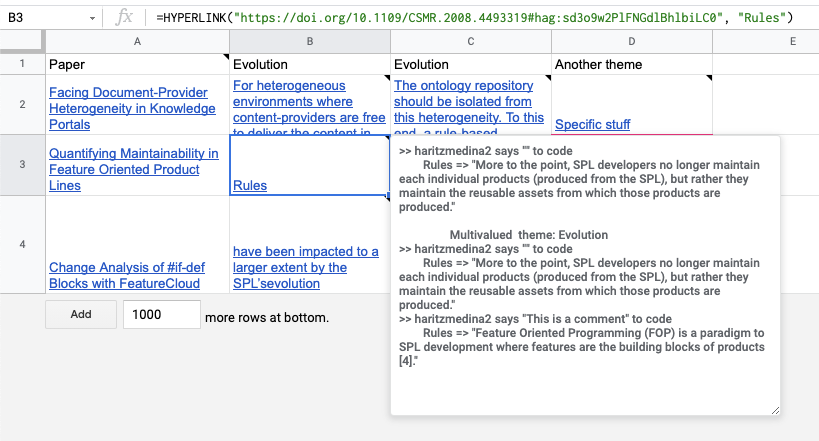Open the have been impacted link
This screenshot has width=819, height=441.
coord(306,268)
